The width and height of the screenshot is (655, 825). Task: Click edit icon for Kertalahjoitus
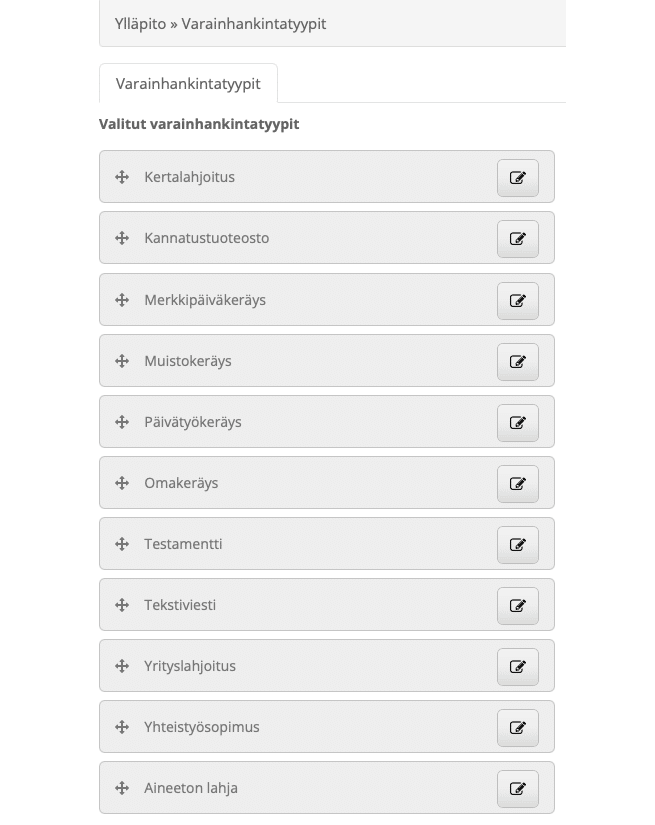click(x=517, y=178)
